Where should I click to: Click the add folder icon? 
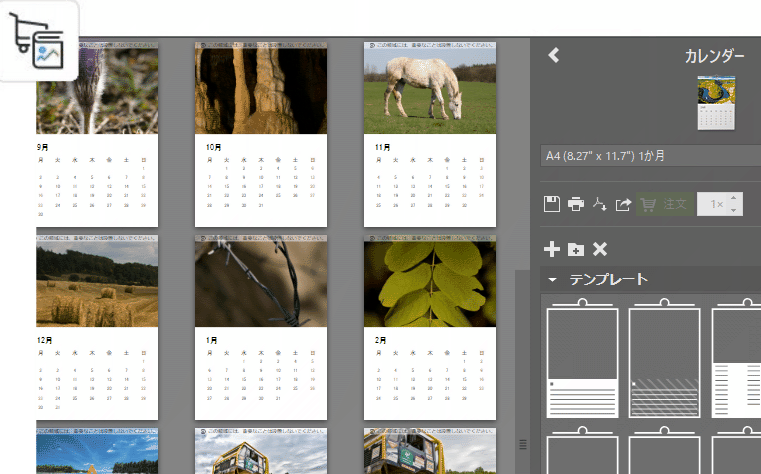click(x=576, y=249)
